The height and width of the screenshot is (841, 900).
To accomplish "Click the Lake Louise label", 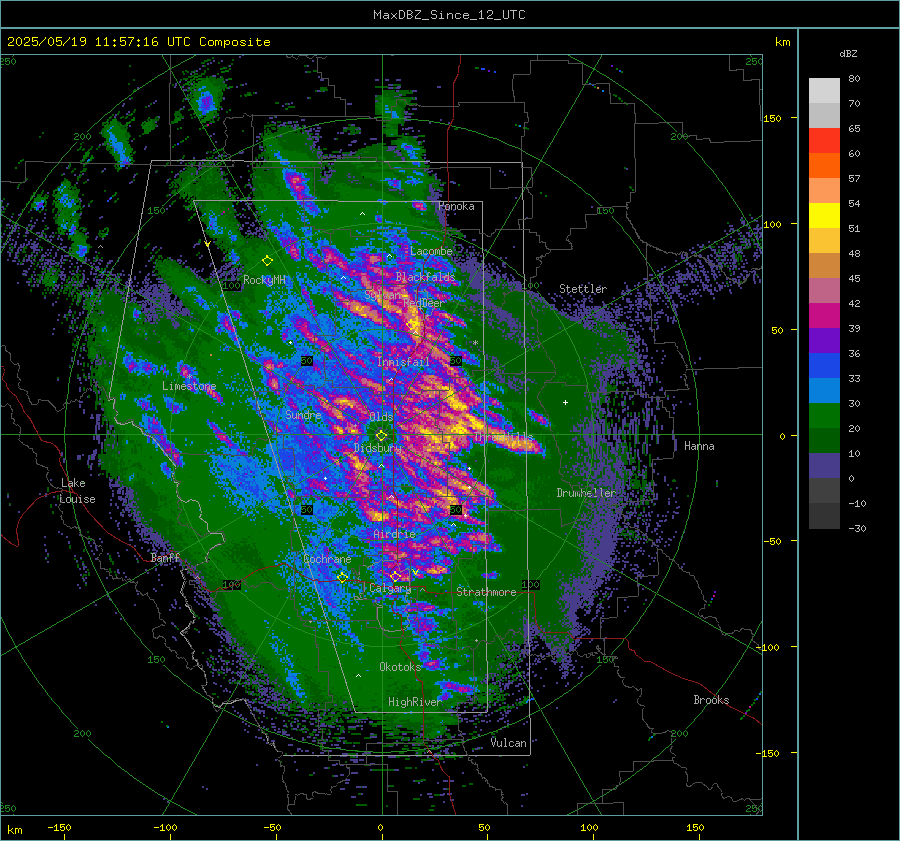I will tap(77, 491).
